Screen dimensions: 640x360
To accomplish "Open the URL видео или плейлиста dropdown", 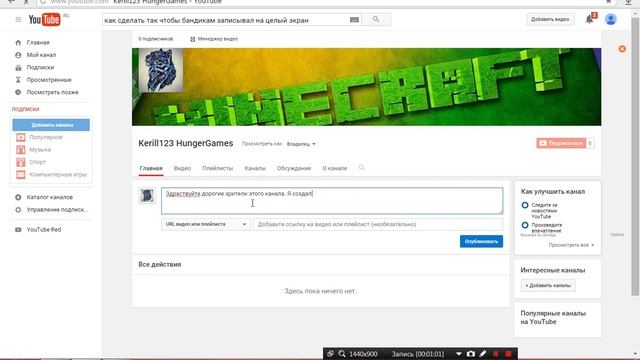I will pyautogui.click(x=206, y=224).
